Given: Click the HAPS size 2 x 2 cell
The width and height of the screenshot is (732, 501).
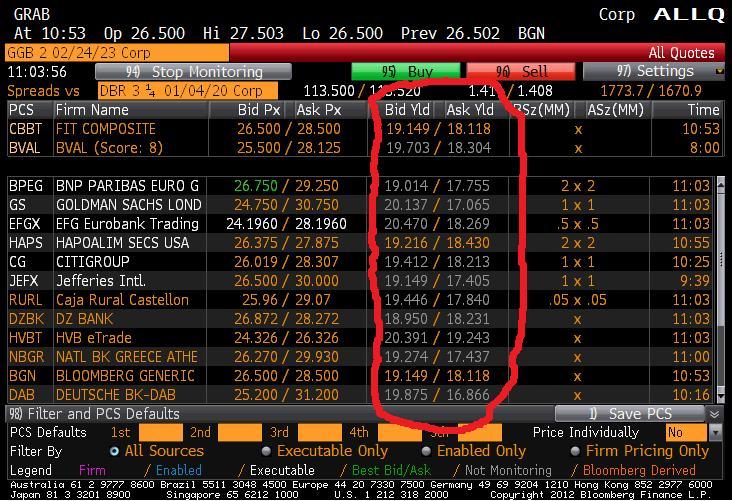Looking at the screenshot, I should [577, 243].
